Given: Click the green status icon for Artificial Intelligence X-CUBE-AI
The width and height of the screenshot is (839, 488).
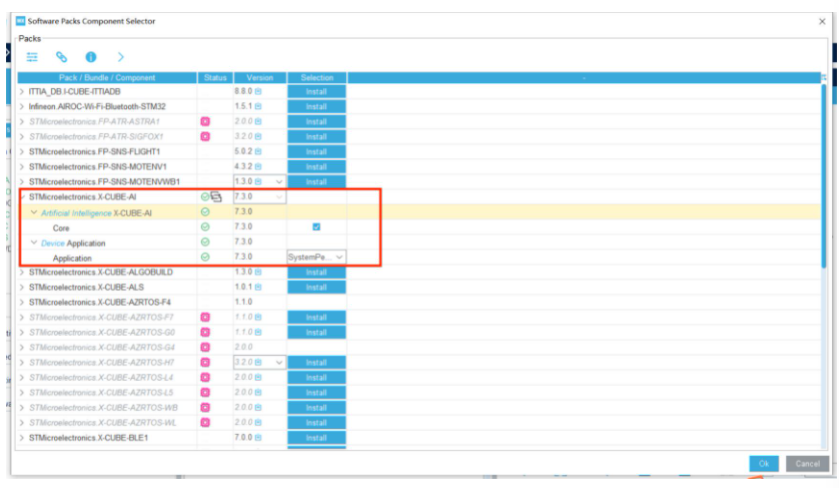Looking at the screenshot, I should coord(205,212).
